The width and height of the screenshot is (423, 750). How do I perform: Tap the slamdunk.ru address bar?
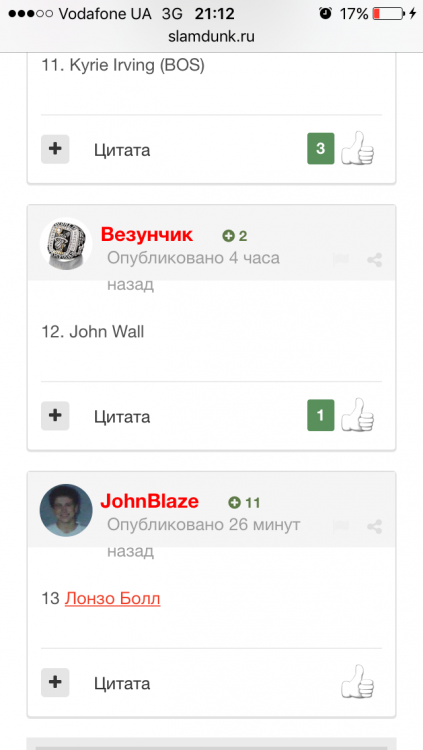pyautogui.click(x=212, y=36)
